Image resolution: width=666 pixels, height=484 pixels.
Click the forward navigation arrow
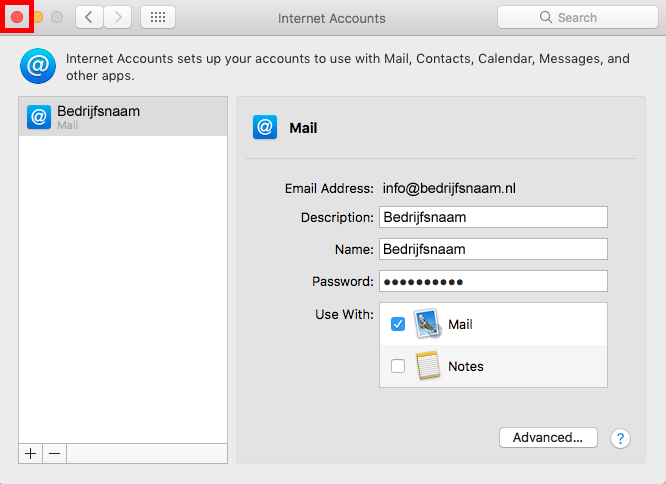[117, 17]
